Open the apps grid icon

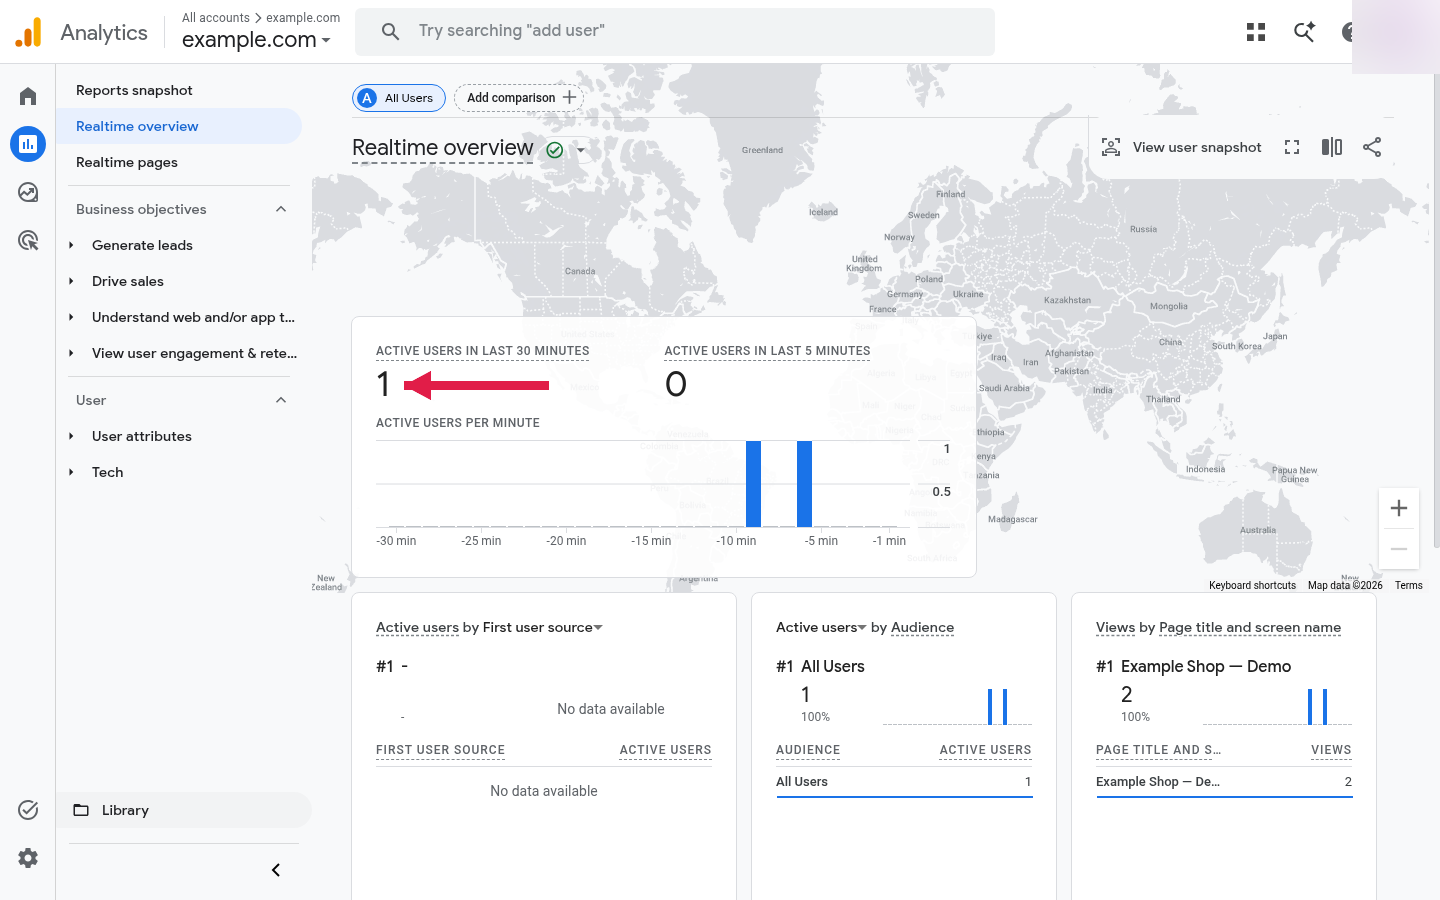point(1256,32)
